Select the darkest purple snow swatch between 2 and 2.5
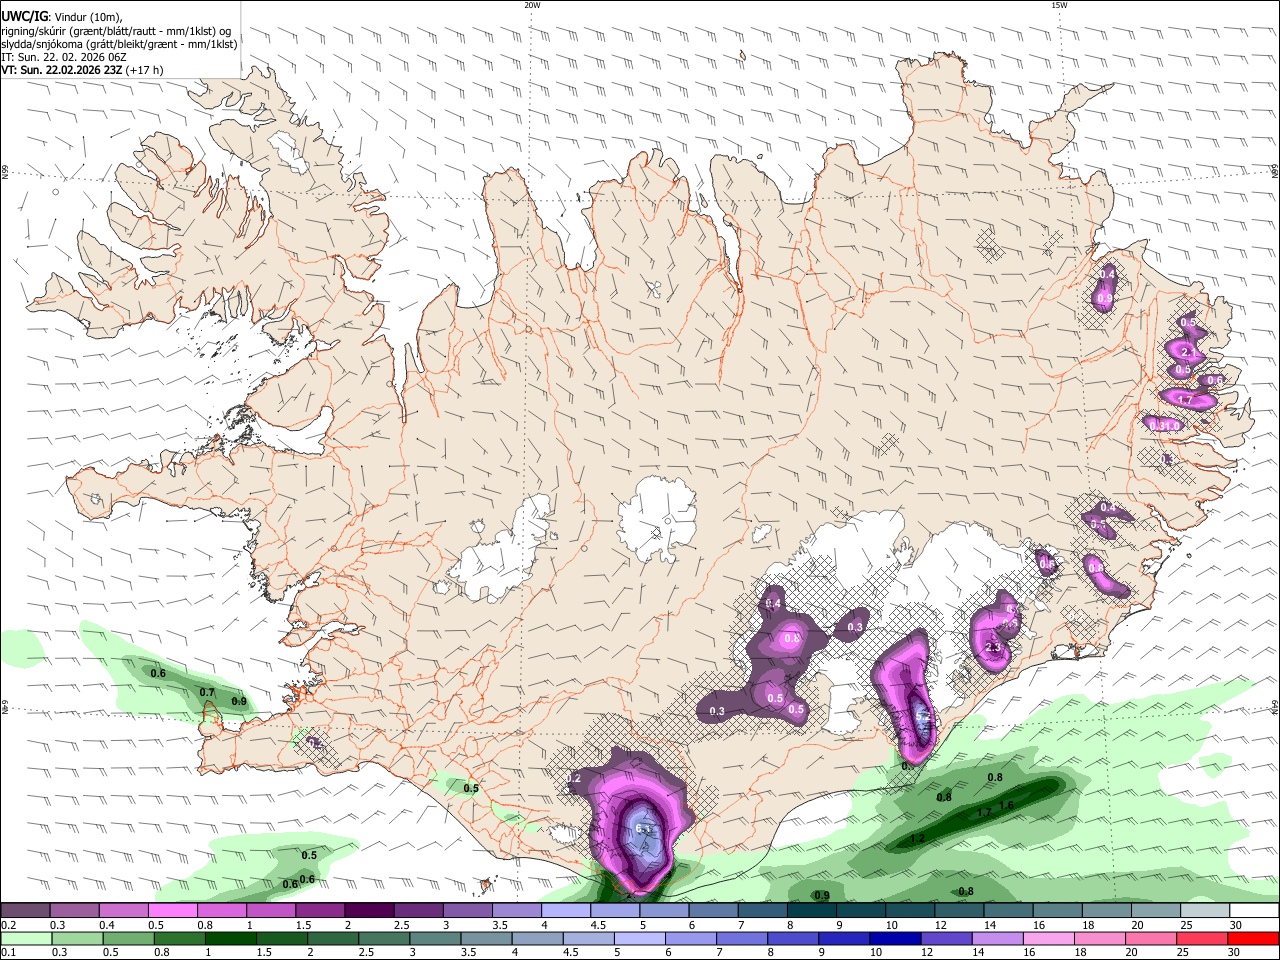Screen dimensions: 1280x960 369,911
